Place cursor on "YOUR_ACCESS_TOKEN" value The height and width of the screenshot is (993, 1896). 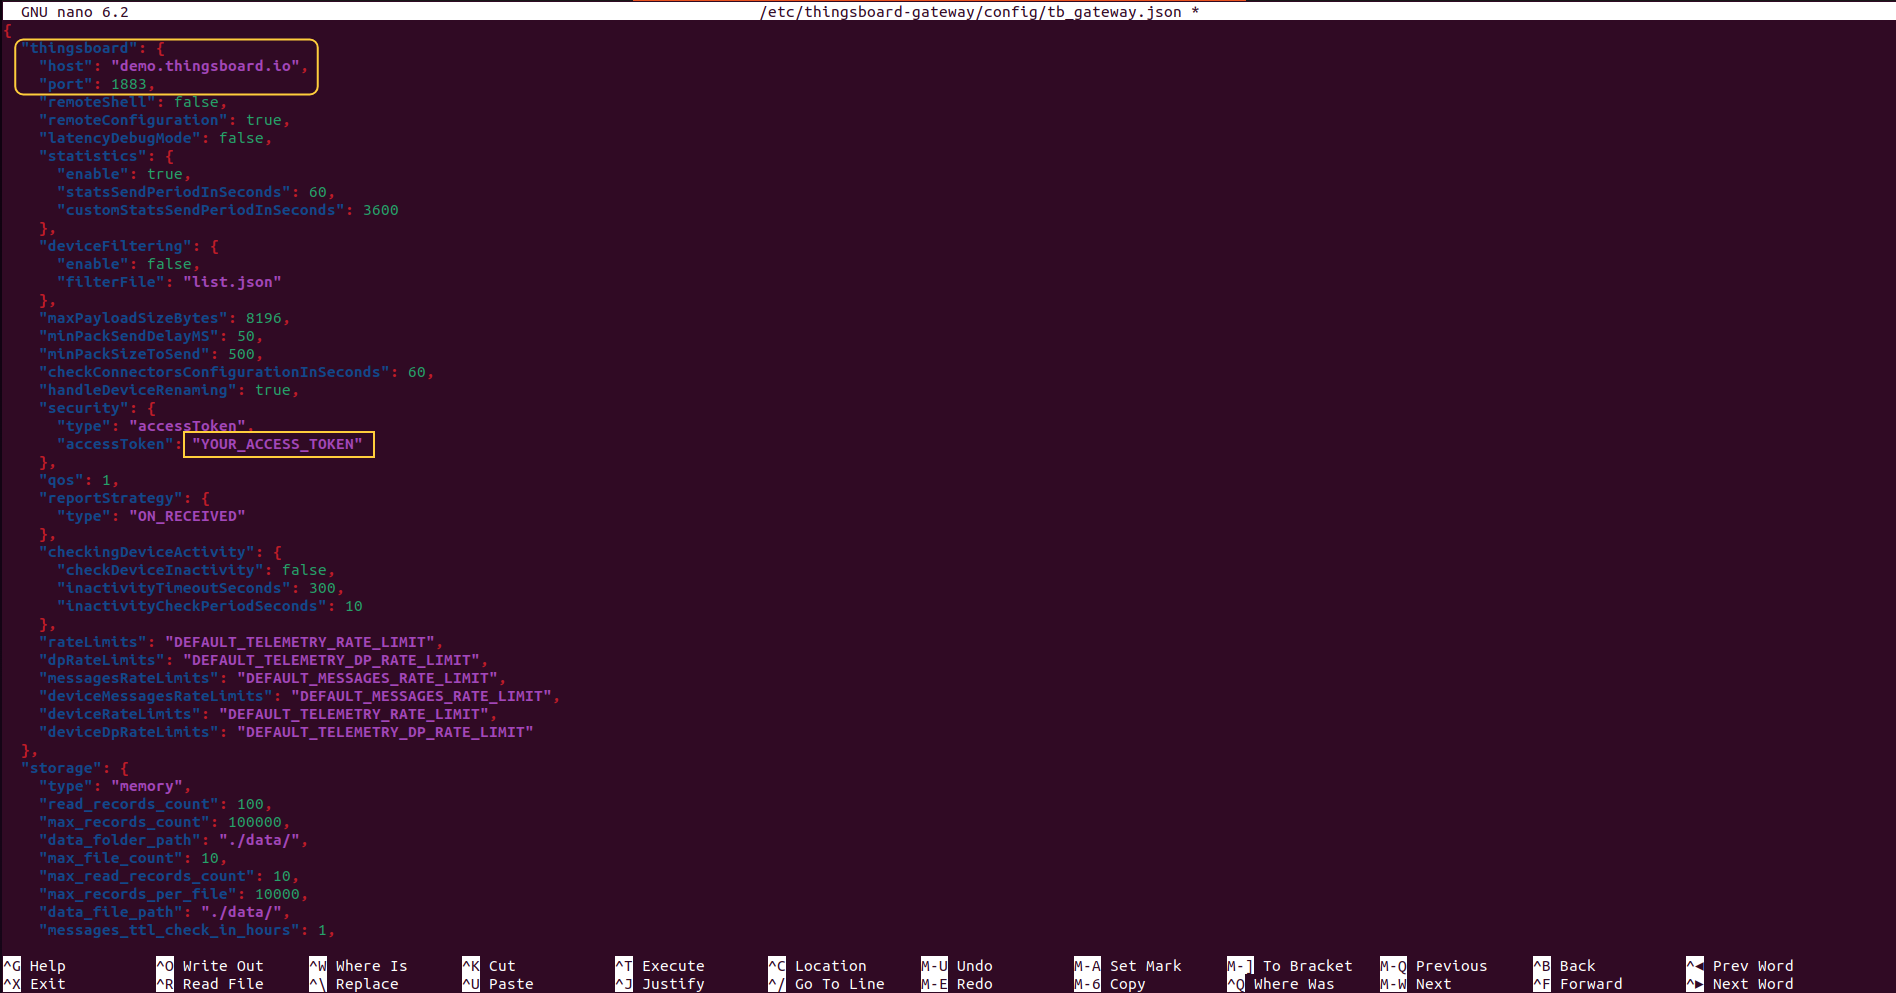coord(277,444)
